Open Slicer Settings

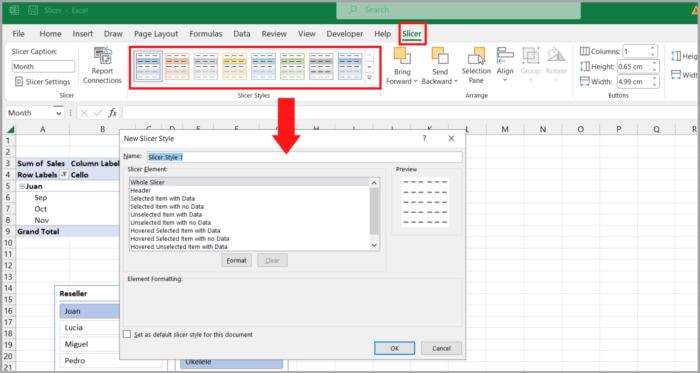[42, 82]
